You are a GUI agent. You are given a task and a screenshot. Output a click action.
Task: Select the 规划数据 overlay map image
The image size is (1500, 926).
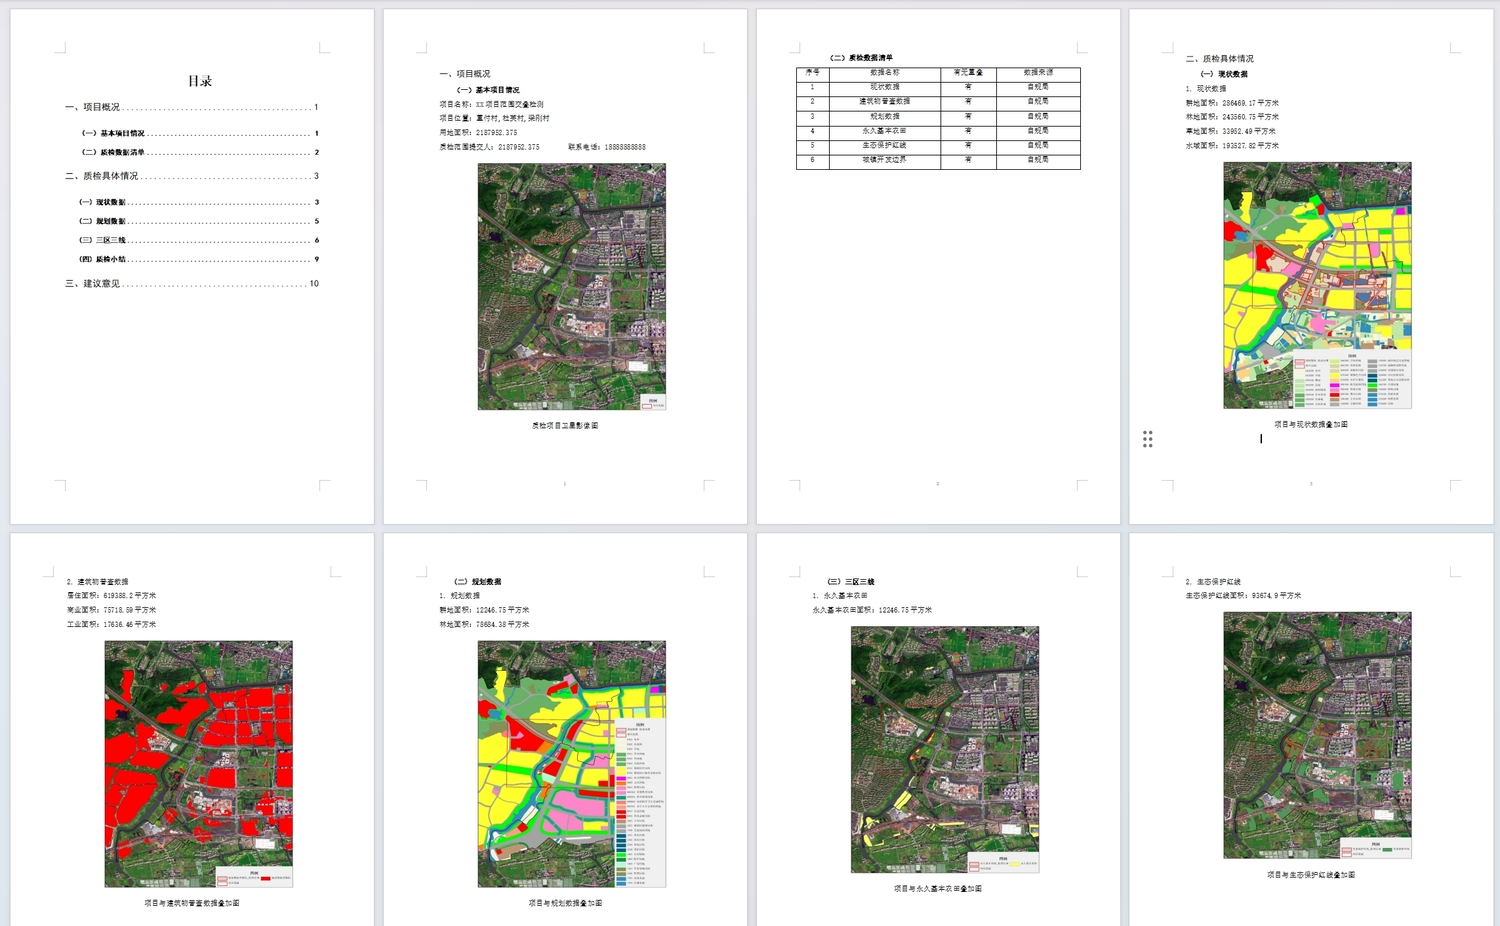click(x=572, y=764)
